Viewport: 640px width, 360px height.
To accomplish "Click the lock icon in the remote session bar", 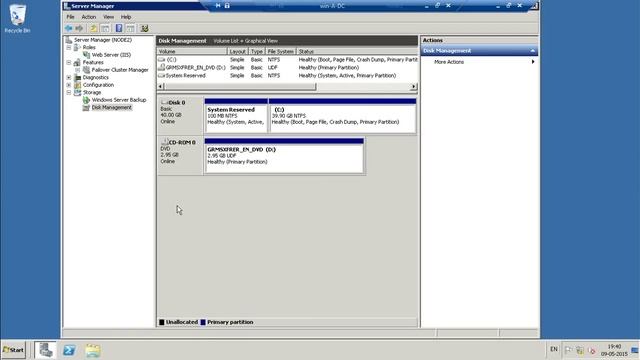I will (x=227, y=5).
